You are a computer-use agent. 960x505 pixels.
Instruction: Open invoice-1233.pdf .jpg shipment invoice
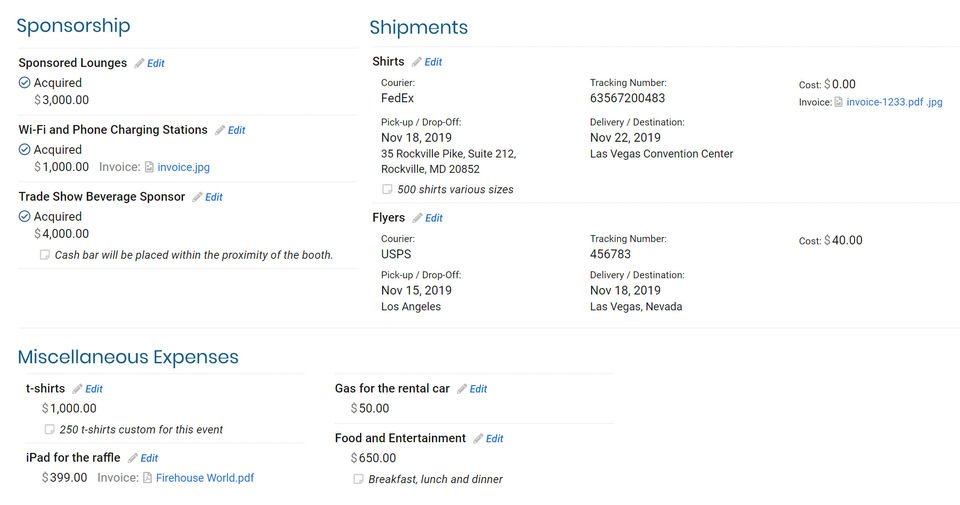click(894, 102)
